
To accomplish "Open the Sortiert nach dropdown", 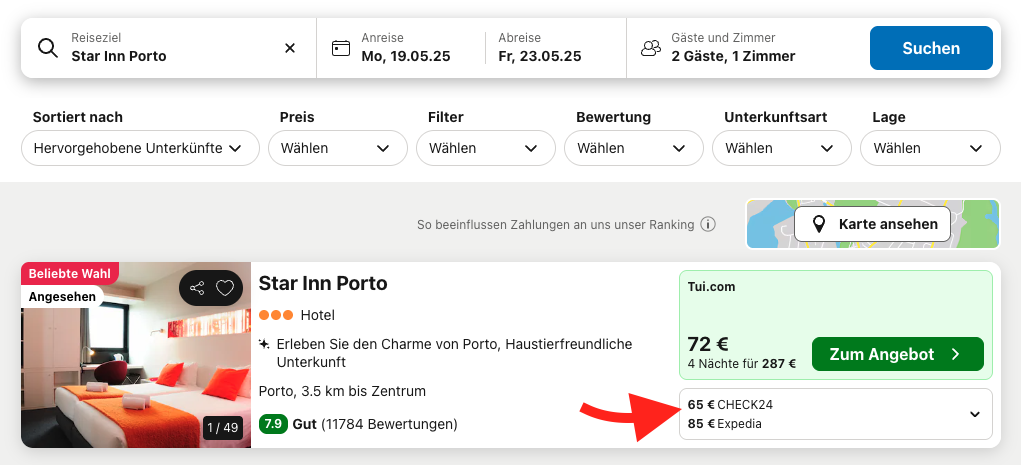I will [140, 148].
